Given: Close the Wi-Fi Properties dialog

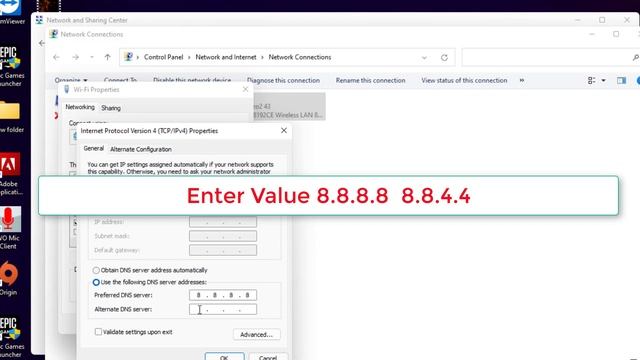Looking at the screenshot, I should (245, 89).
